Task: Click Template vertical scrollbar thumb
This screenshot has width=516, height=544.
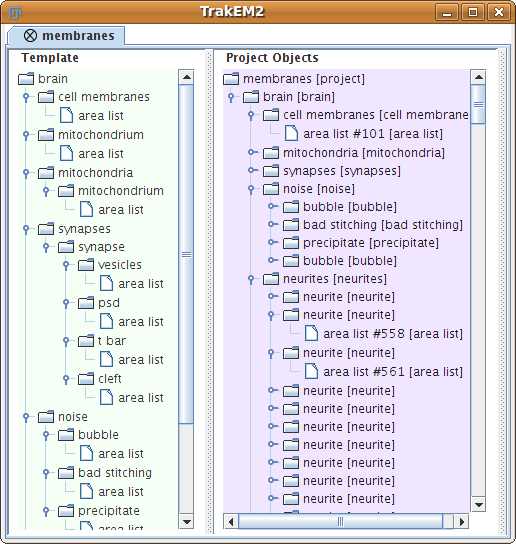Action: [186, 254]
